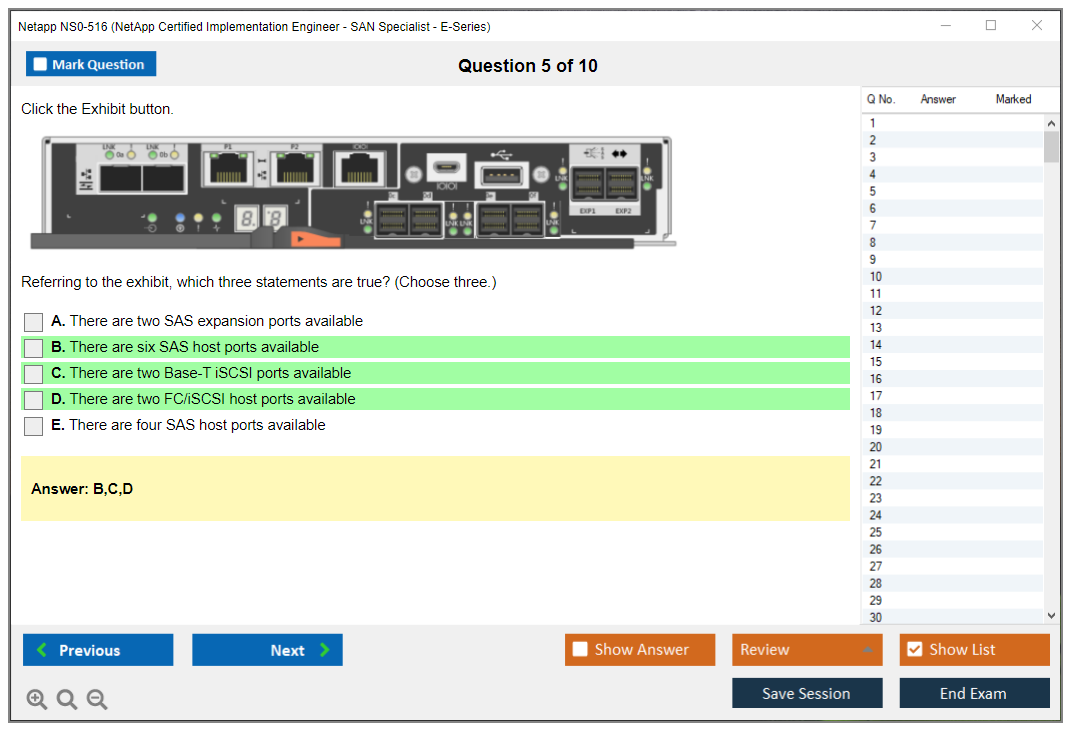The image size is (1075, 735).
Task: Click the zoom in magnifier icon
Action: 37,700
